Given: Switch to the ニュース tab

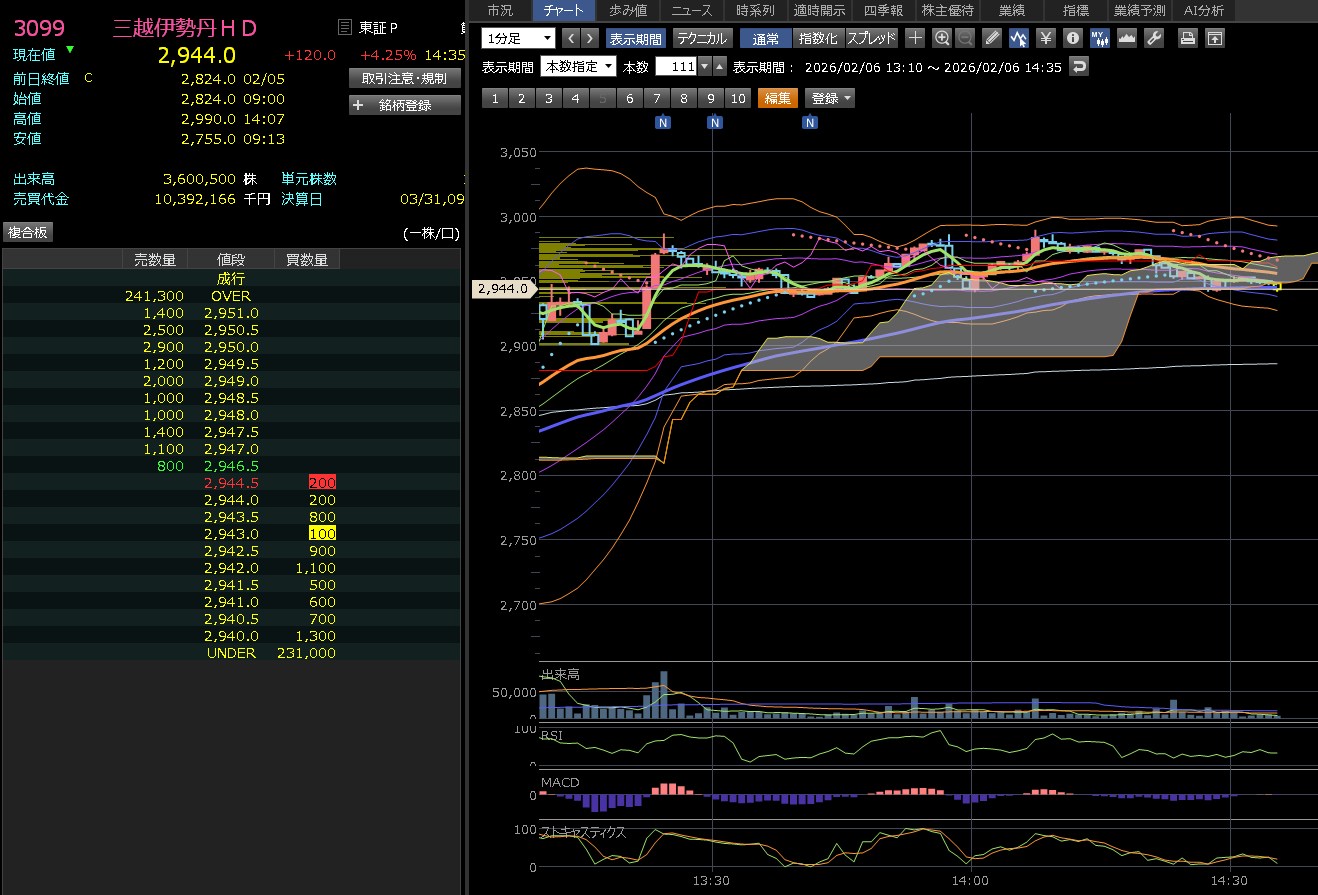Looking at the screenshot, I should [x=692, y=10].
